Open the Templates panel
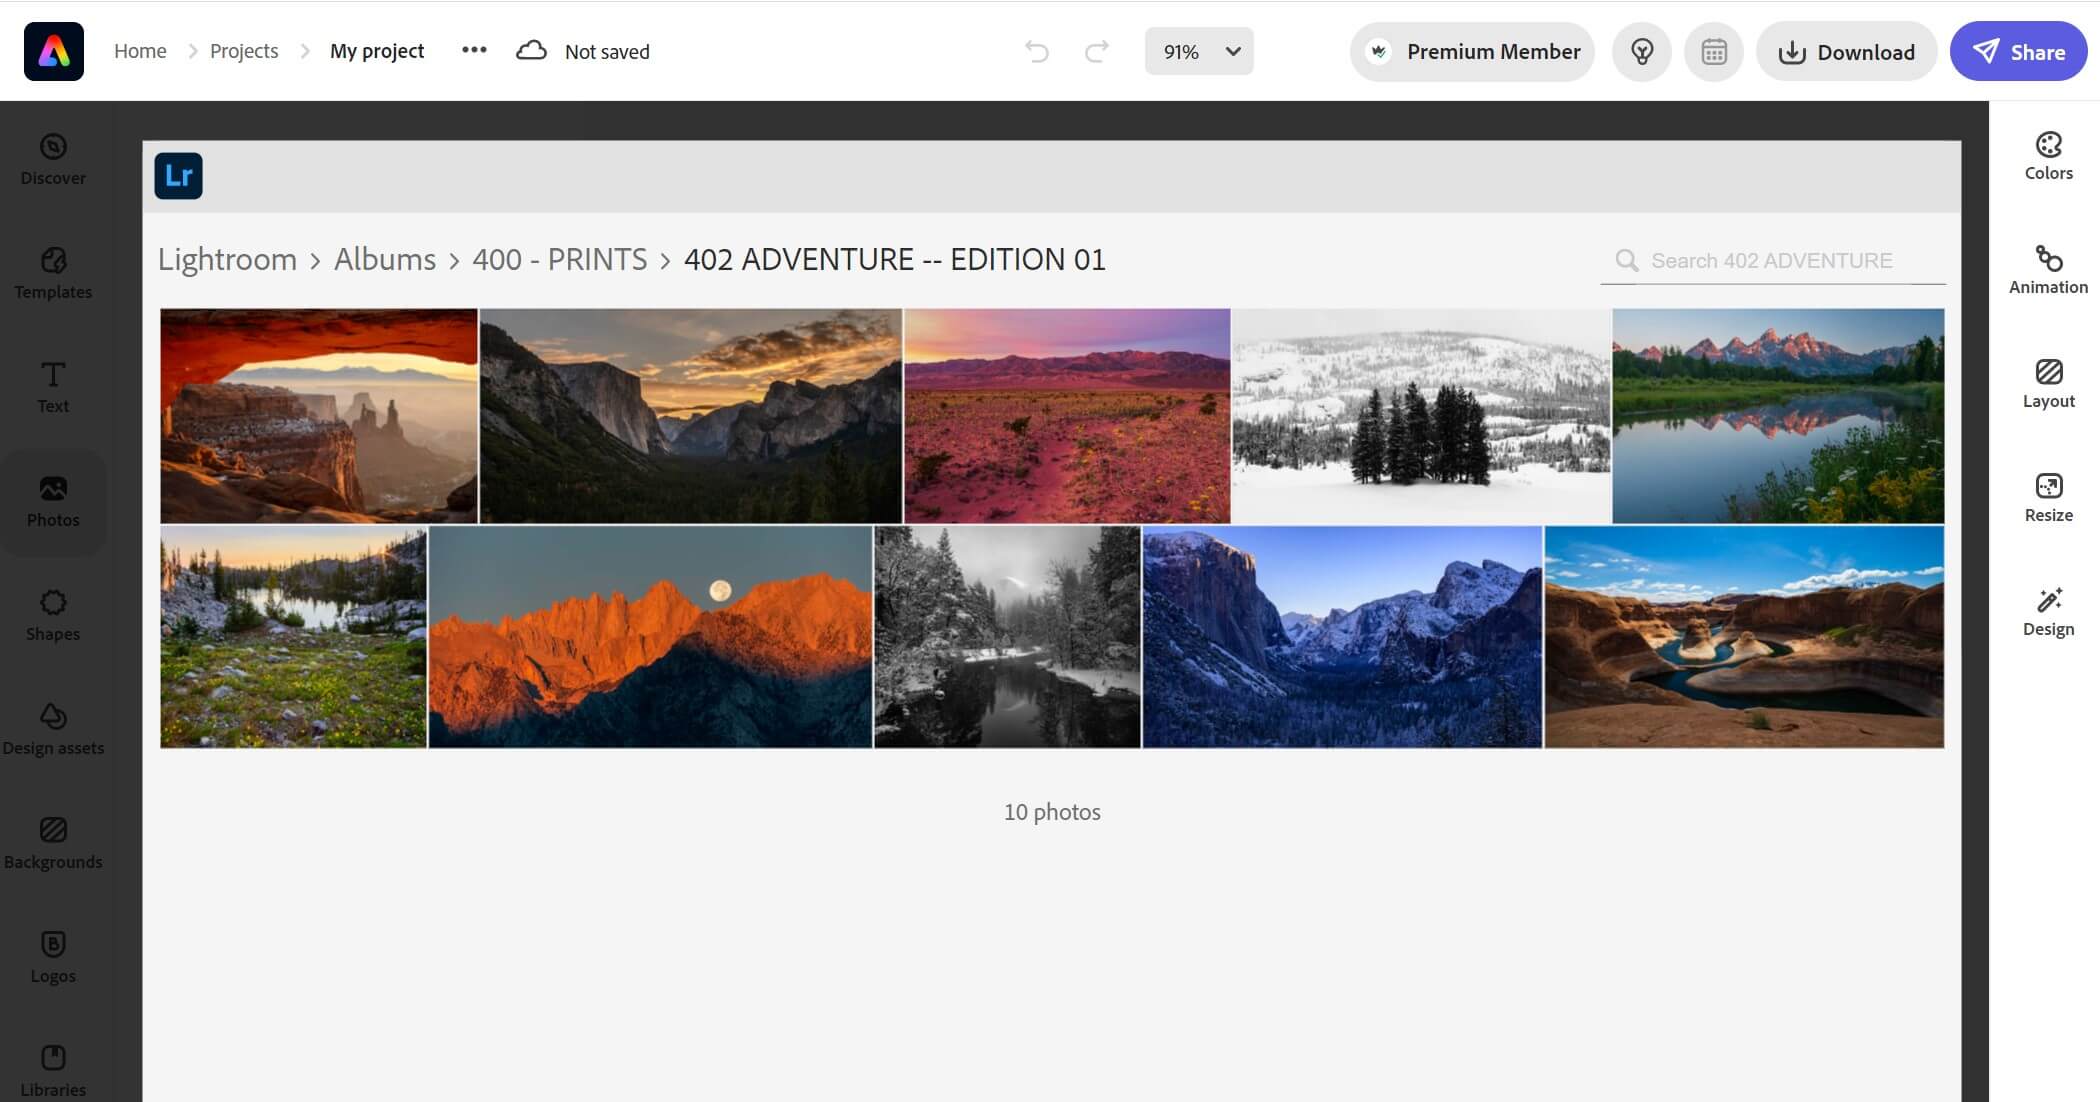The width and height of the screenshot is (2100, 1102). pyautogui.click(x=53, y=273)
